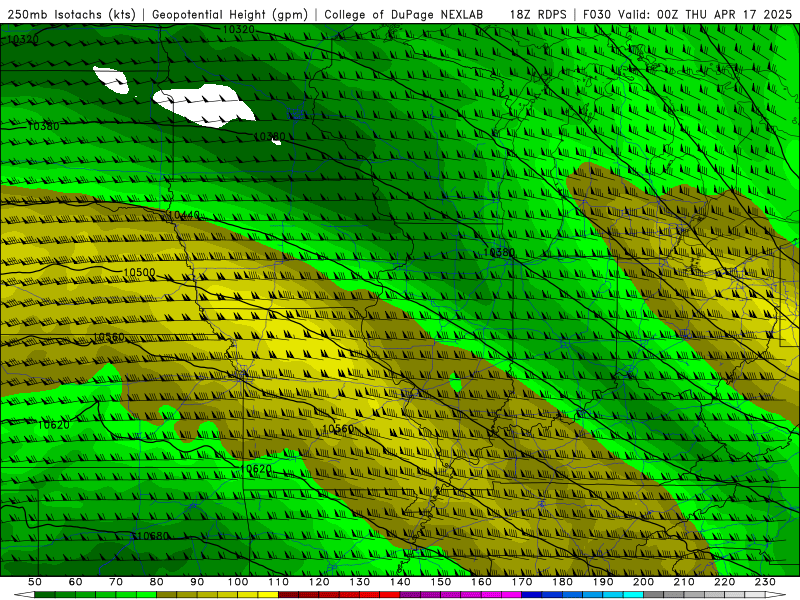Pick the bright magenta swatch just before 170 kts

[x=512, y=594]
